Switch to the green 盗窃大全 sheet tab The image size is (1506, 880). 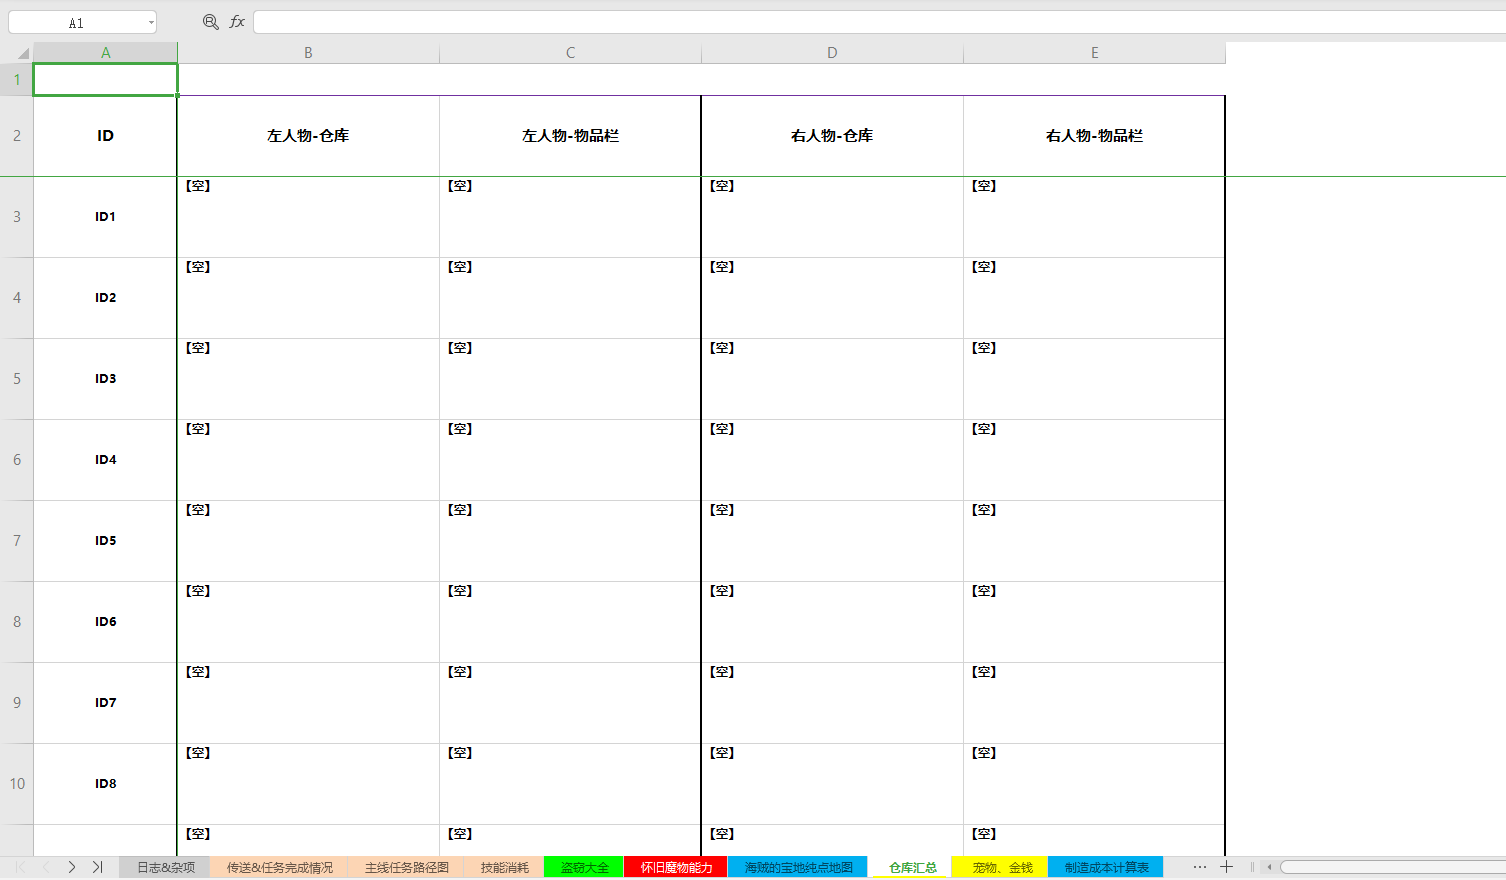coord(584,867)
